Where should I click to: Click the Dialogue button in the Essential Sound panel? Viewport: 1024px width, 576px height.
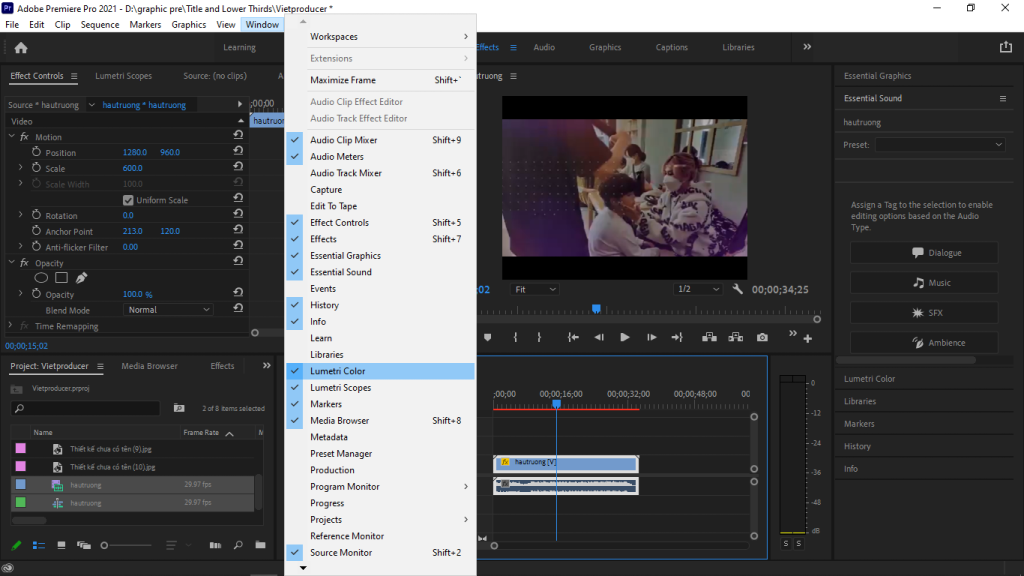(922, 252)
